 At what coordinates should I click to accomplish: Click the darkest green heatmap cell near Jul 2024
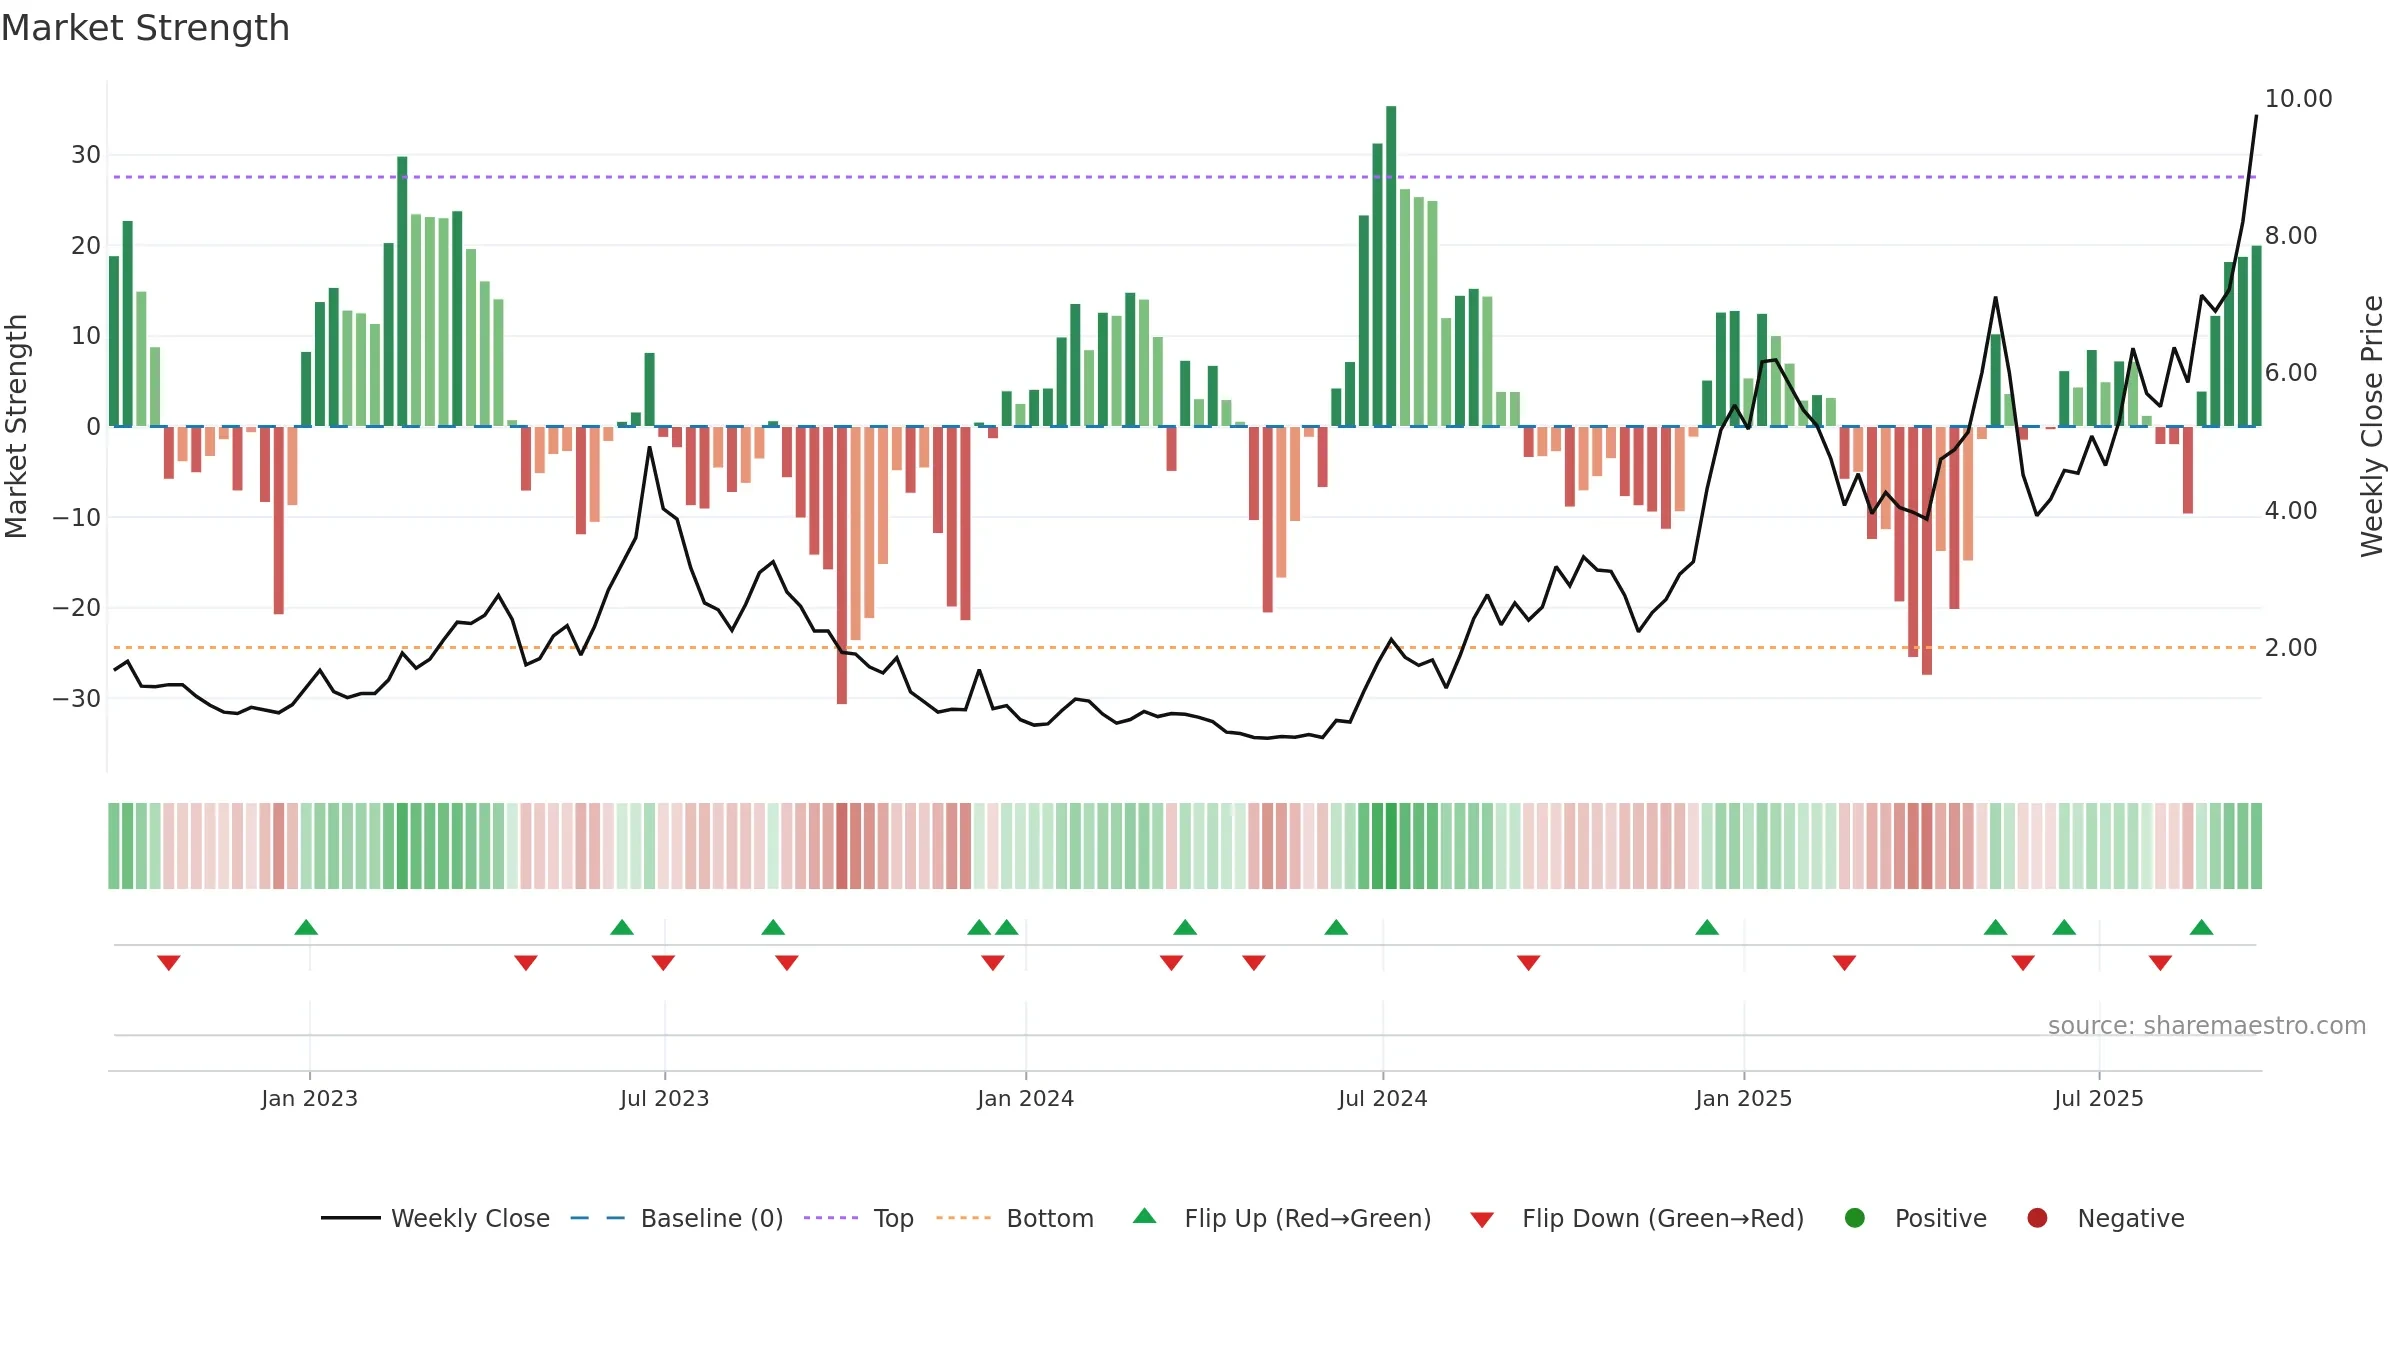[1391, 846]
